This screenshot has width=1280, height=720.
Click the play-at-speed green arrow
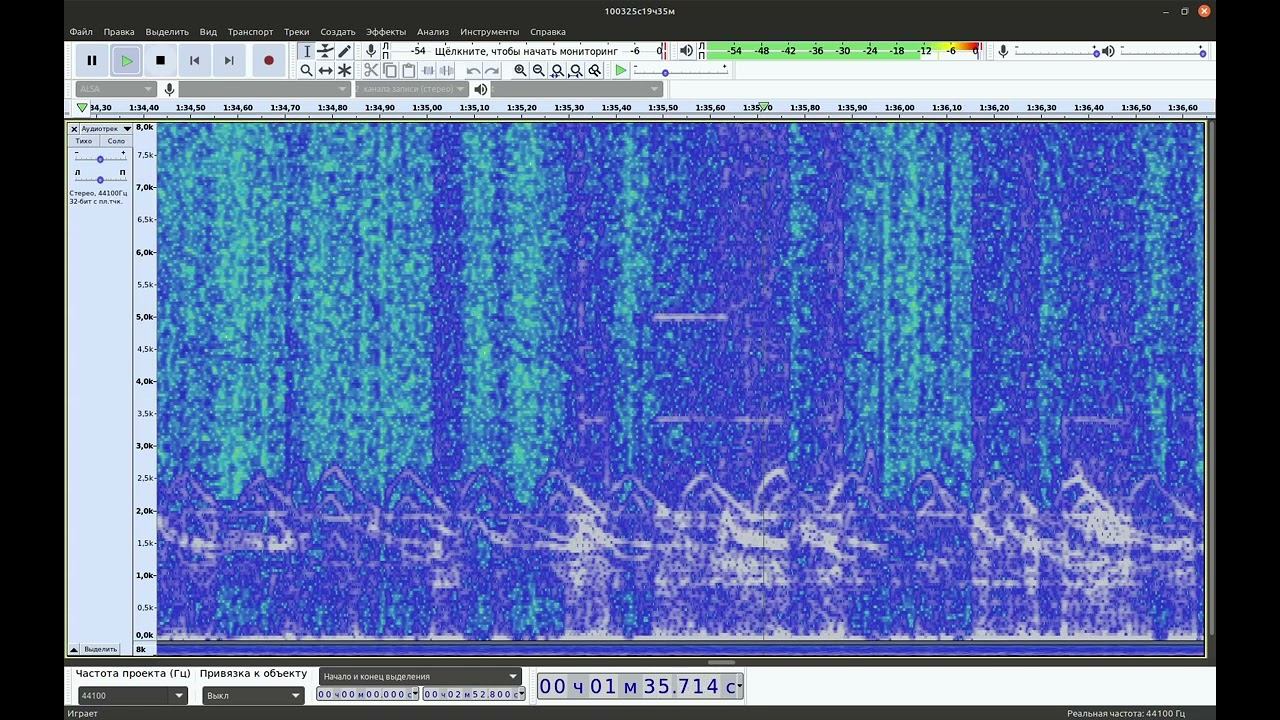click(621, 70)
